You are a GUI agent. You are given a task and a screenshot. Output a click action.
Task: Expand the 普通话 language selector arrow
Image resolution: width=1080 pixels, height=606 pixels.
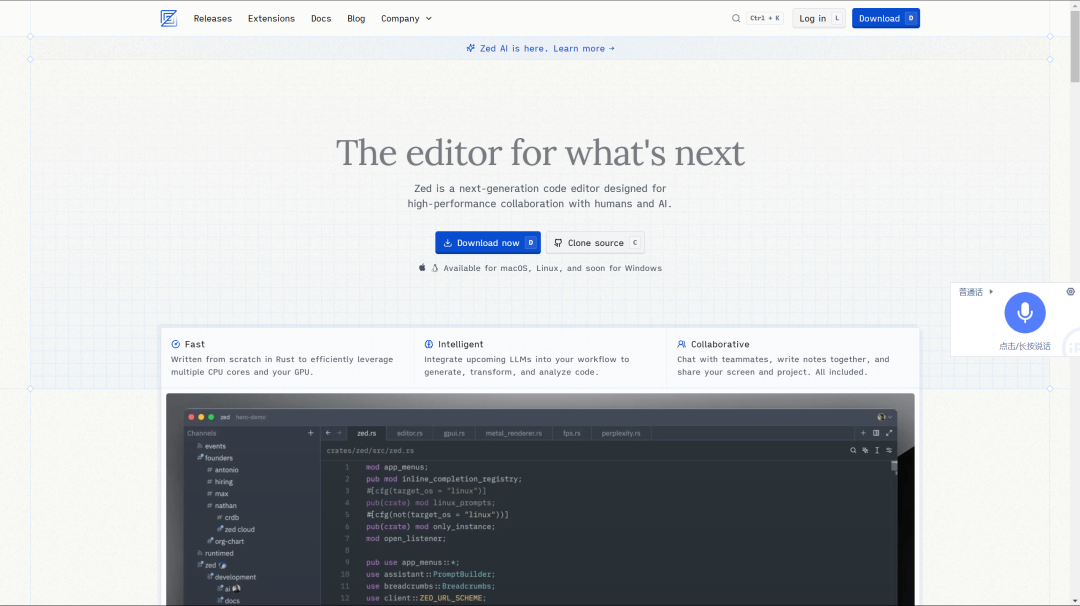[x=991, y=292]
